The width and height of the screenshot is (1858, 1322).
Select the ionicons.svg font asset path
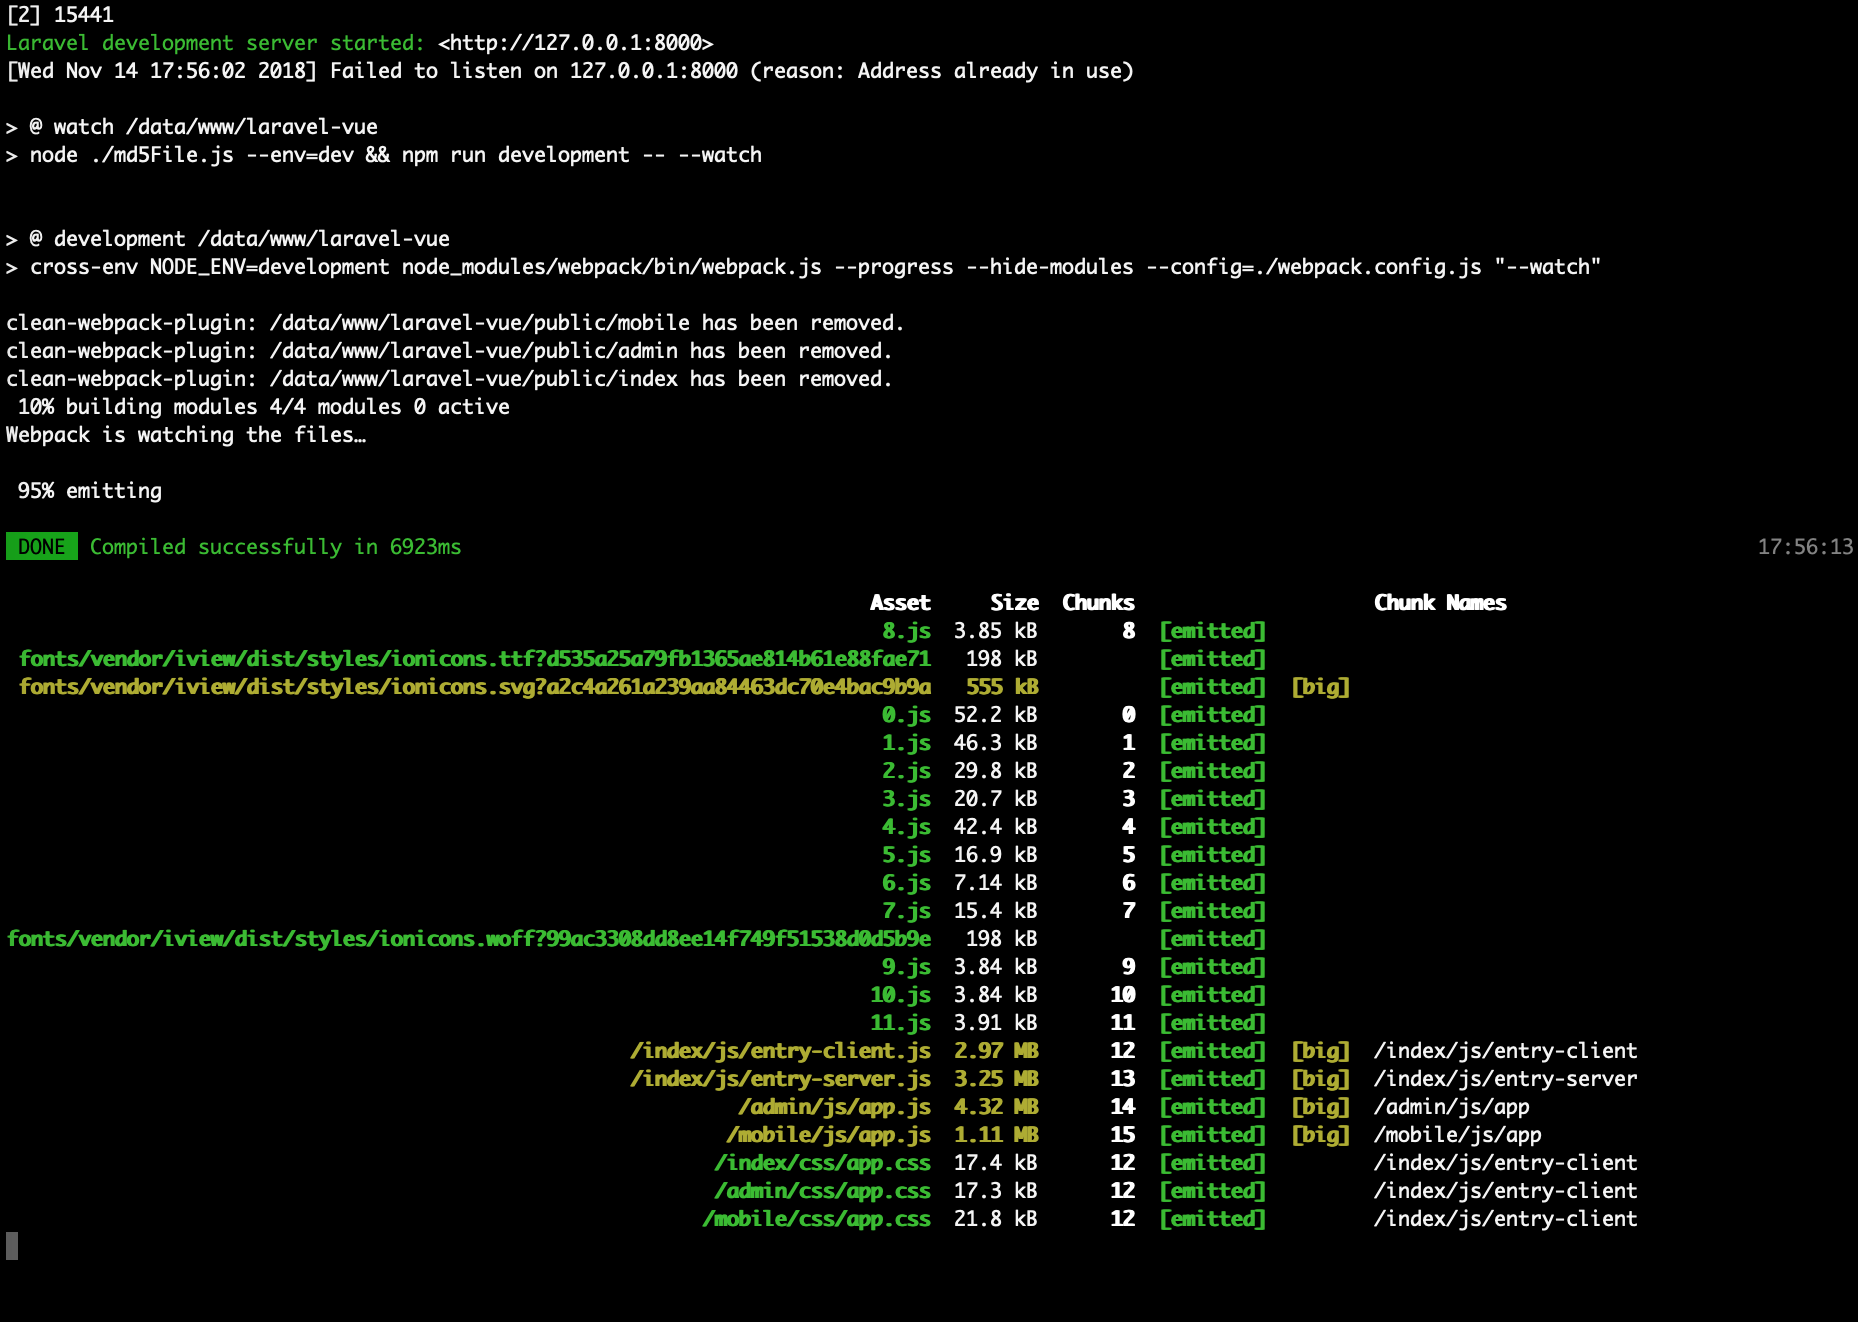(x=475, y=687)
